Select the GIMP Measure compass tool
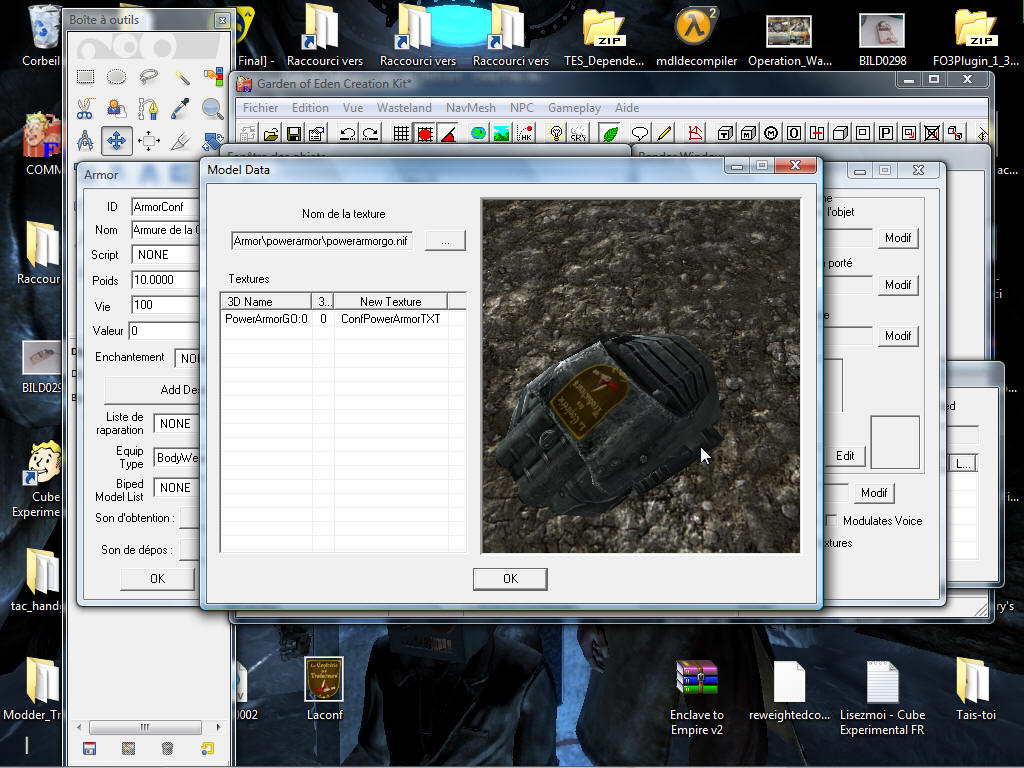This screenshot has width=1024, height=768. [85, 140]
